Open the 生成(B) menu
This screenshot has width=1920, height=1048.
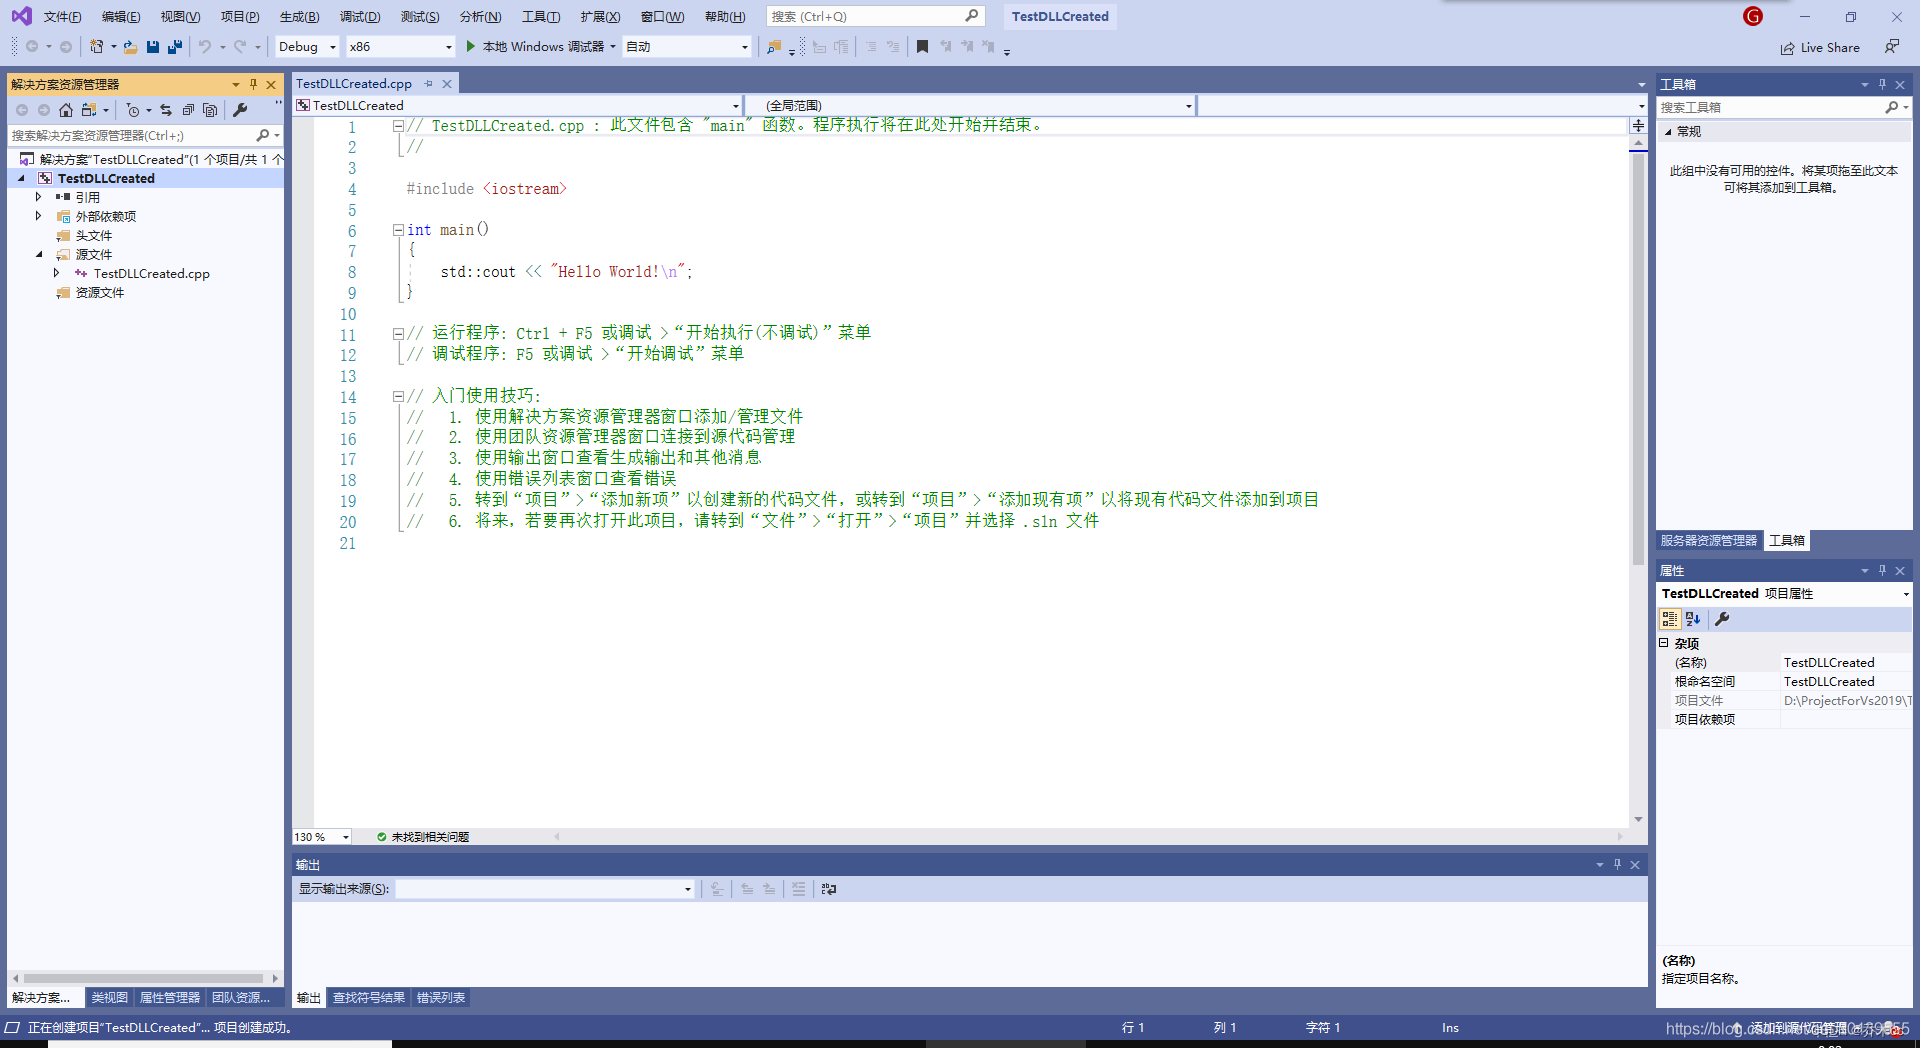tap(299, 16)
